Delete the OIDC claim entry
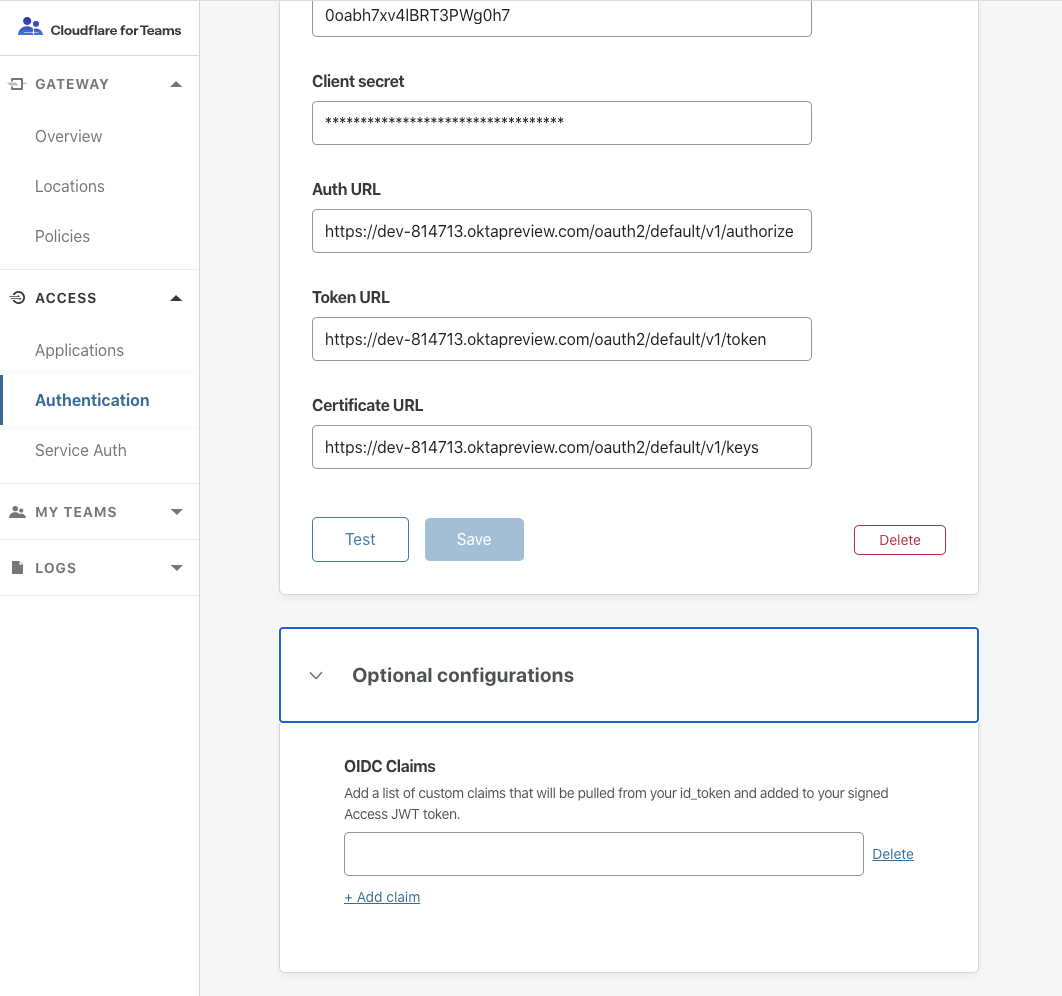1062x996 pixels. coord(893,854)
